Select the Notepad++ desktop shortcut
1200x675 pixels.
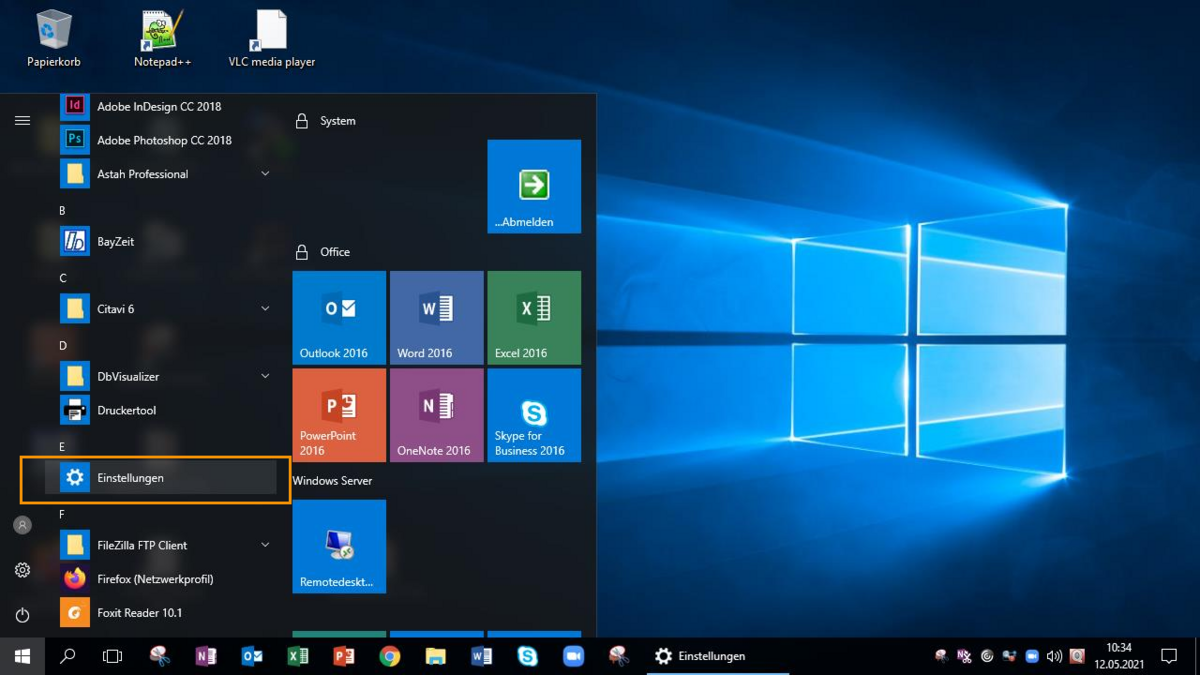pos(162,39)
